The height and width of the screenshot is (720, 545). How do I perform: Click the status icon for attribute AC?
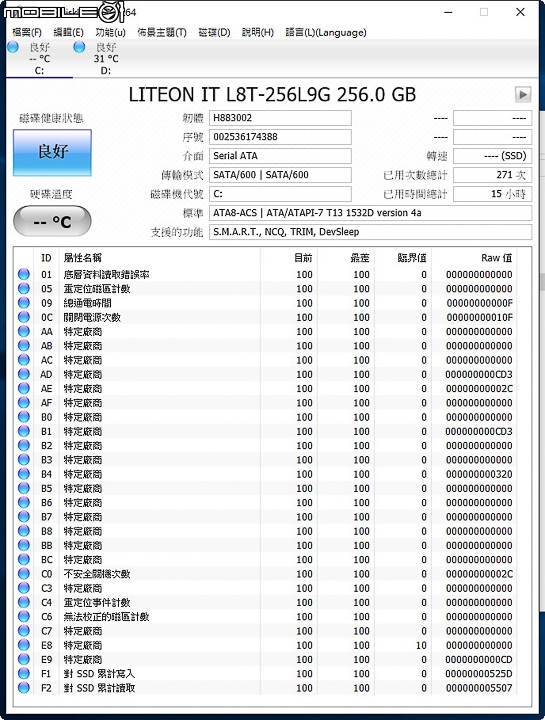tap(23, 360)
